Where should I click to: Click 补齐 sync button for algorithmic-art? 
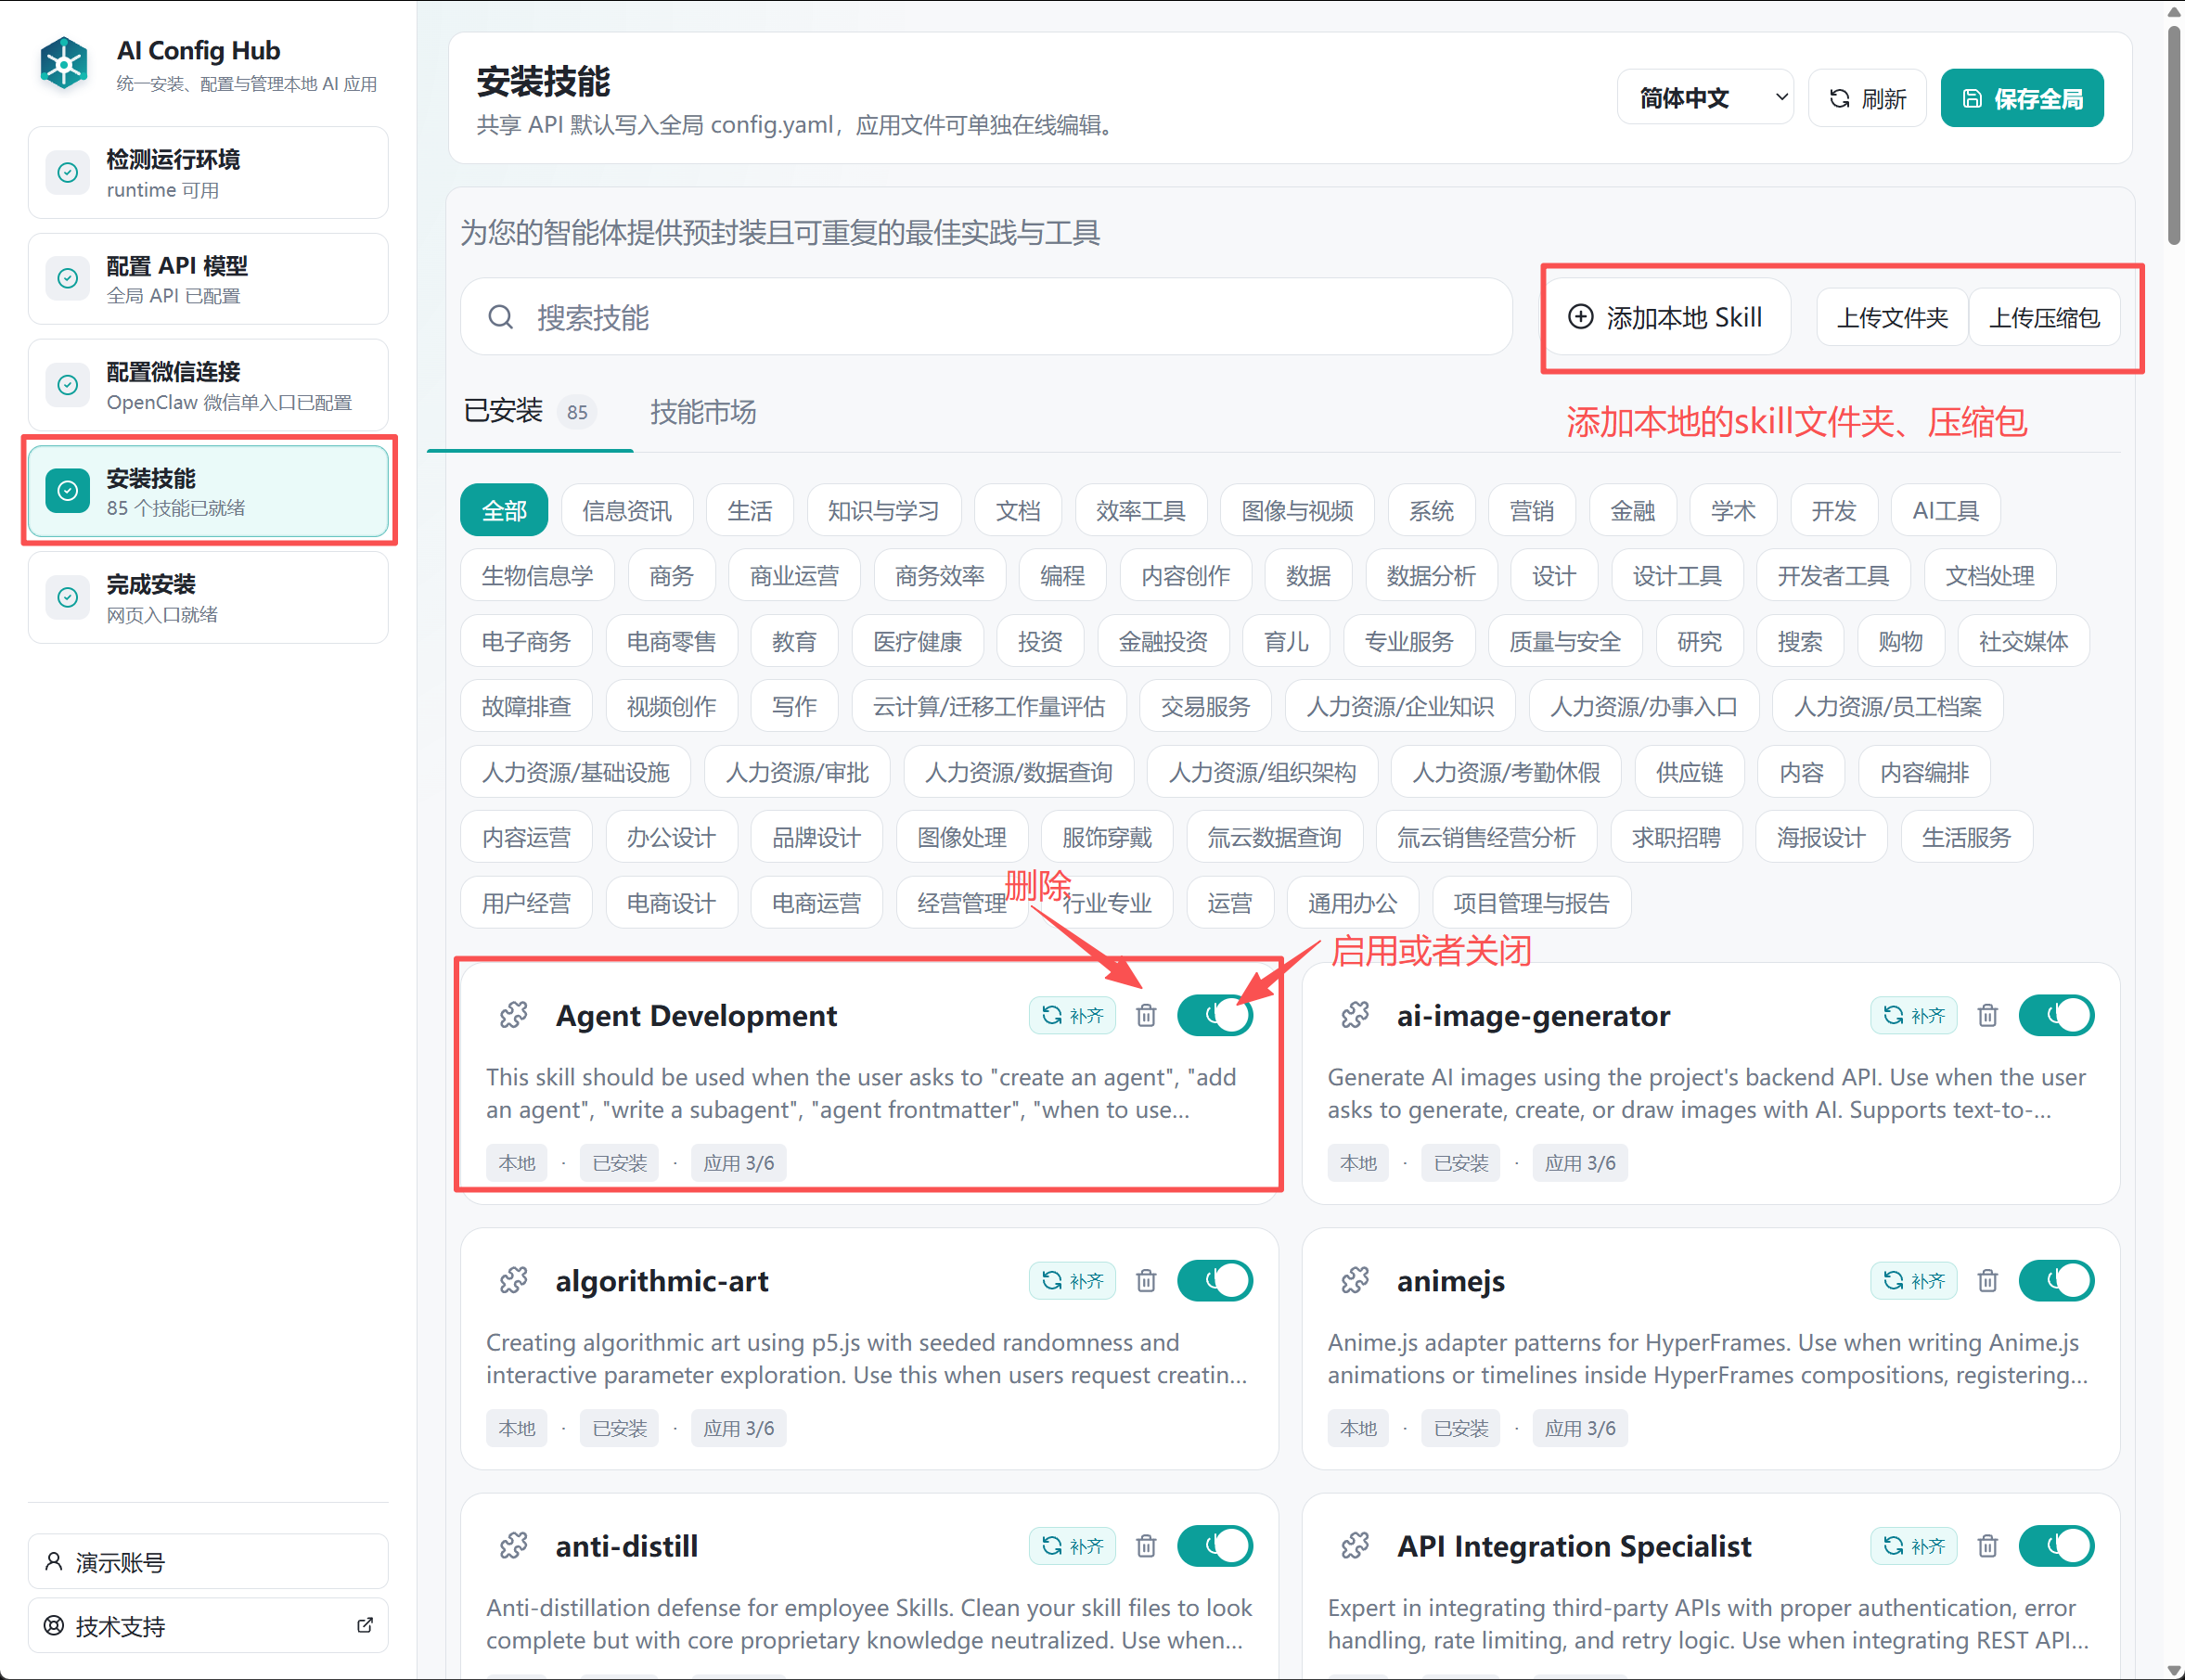point(1072,1281)
